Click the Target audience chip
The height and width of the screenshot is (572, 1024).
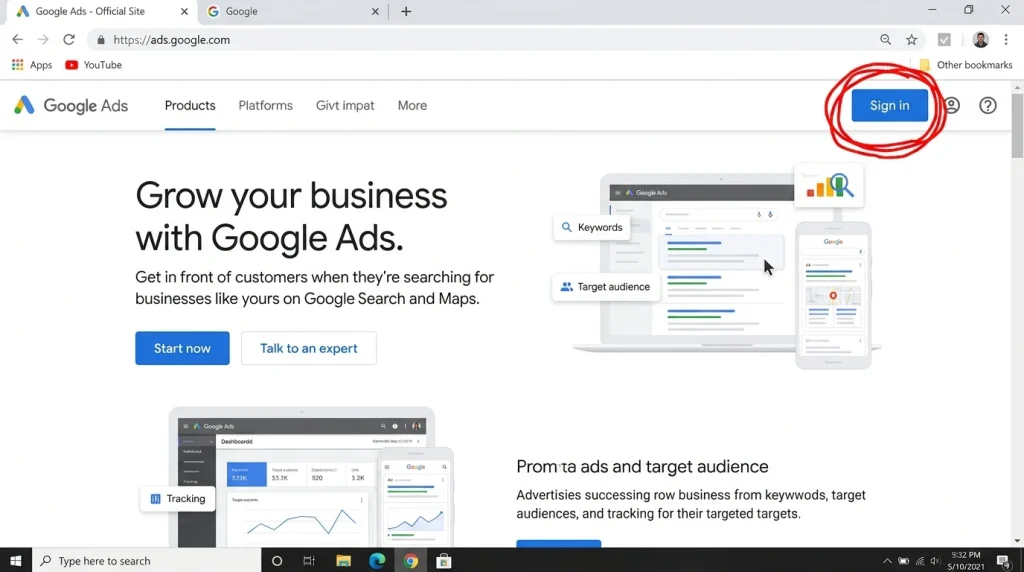pyautogui.click(x=605, y=287)
